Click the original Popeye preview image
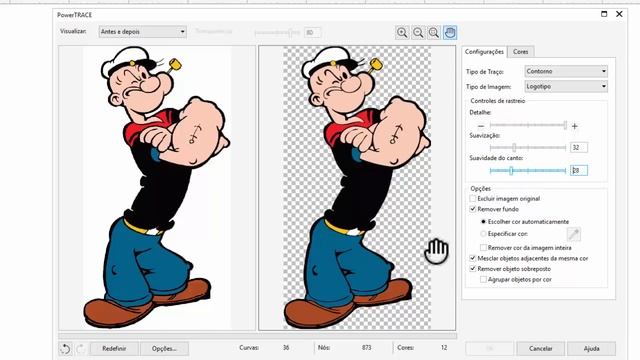The image size is (640, 360). (x=157, y=188)
